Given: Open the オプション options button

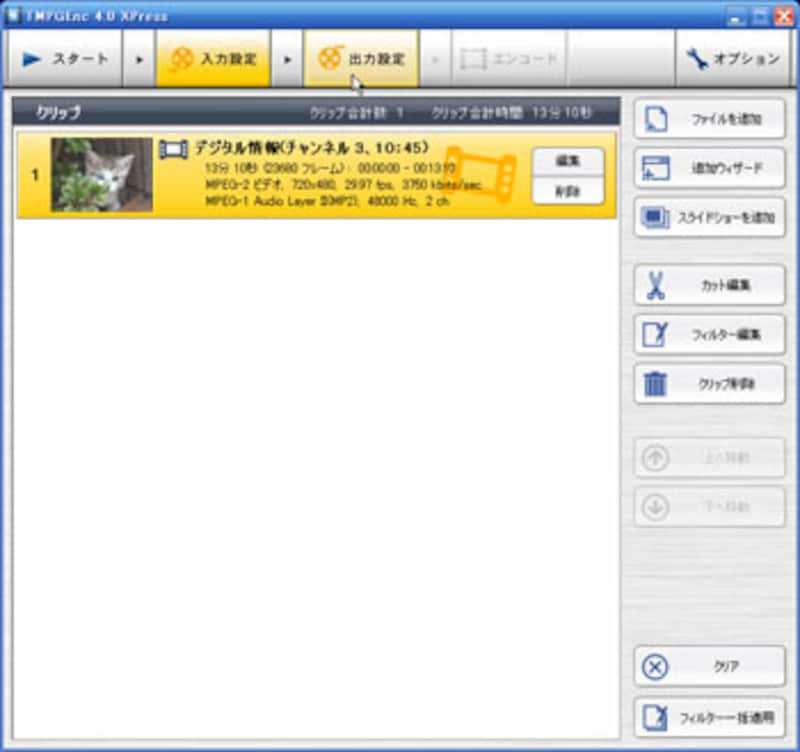Looking at the screenshot, I should (733, 59).
